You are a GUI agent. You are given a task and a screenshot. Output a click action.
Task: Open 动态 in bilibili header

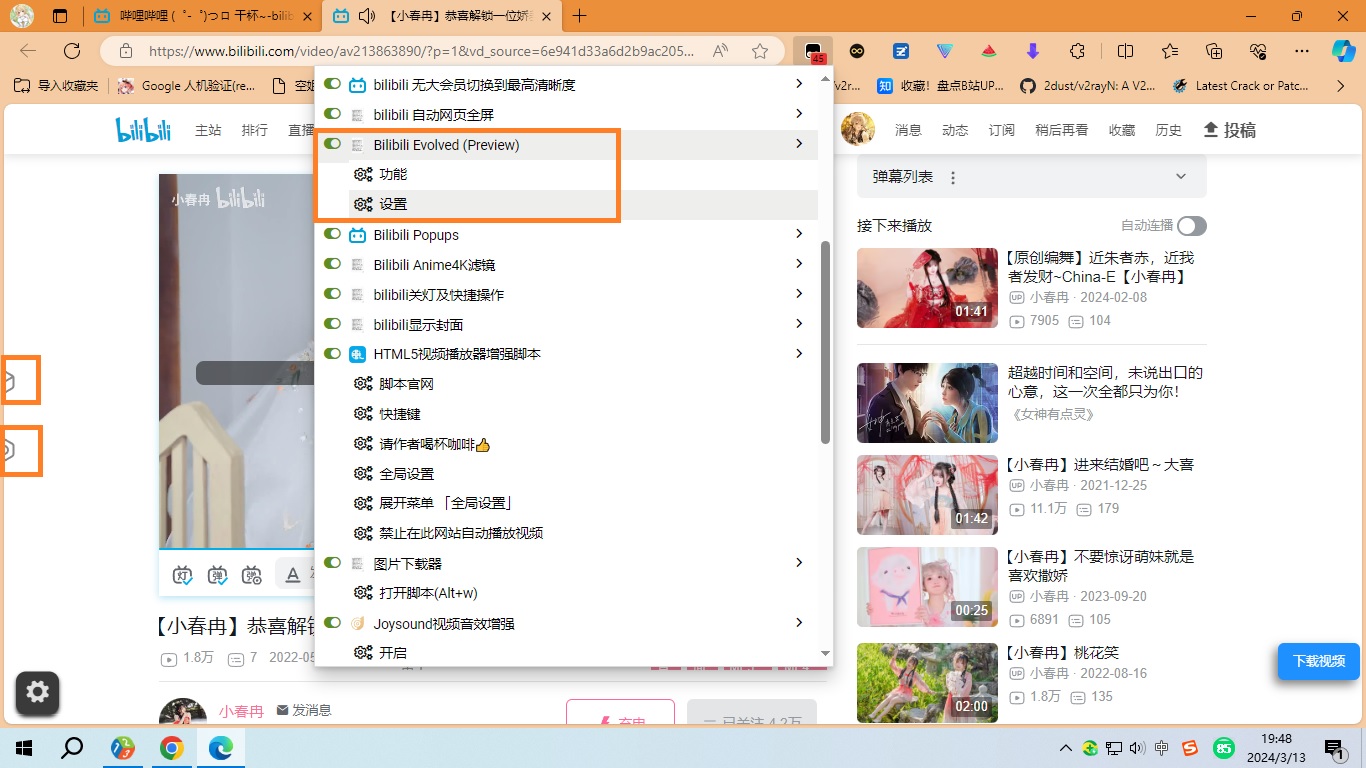coord(955,130)
